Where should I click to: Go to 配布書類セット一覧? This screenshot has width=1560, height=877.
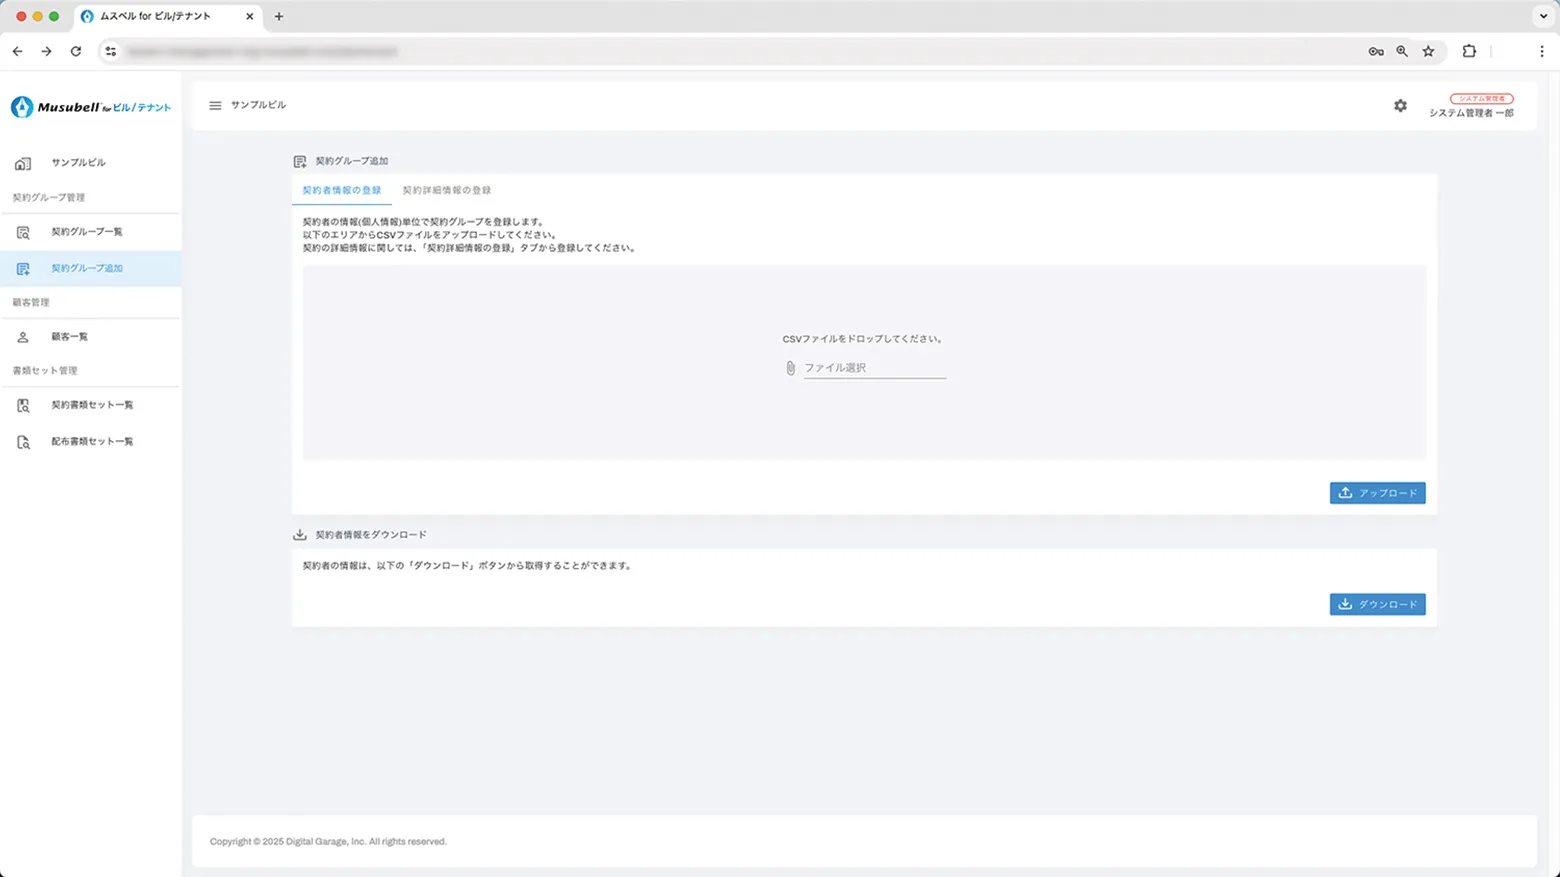point(92,441)
